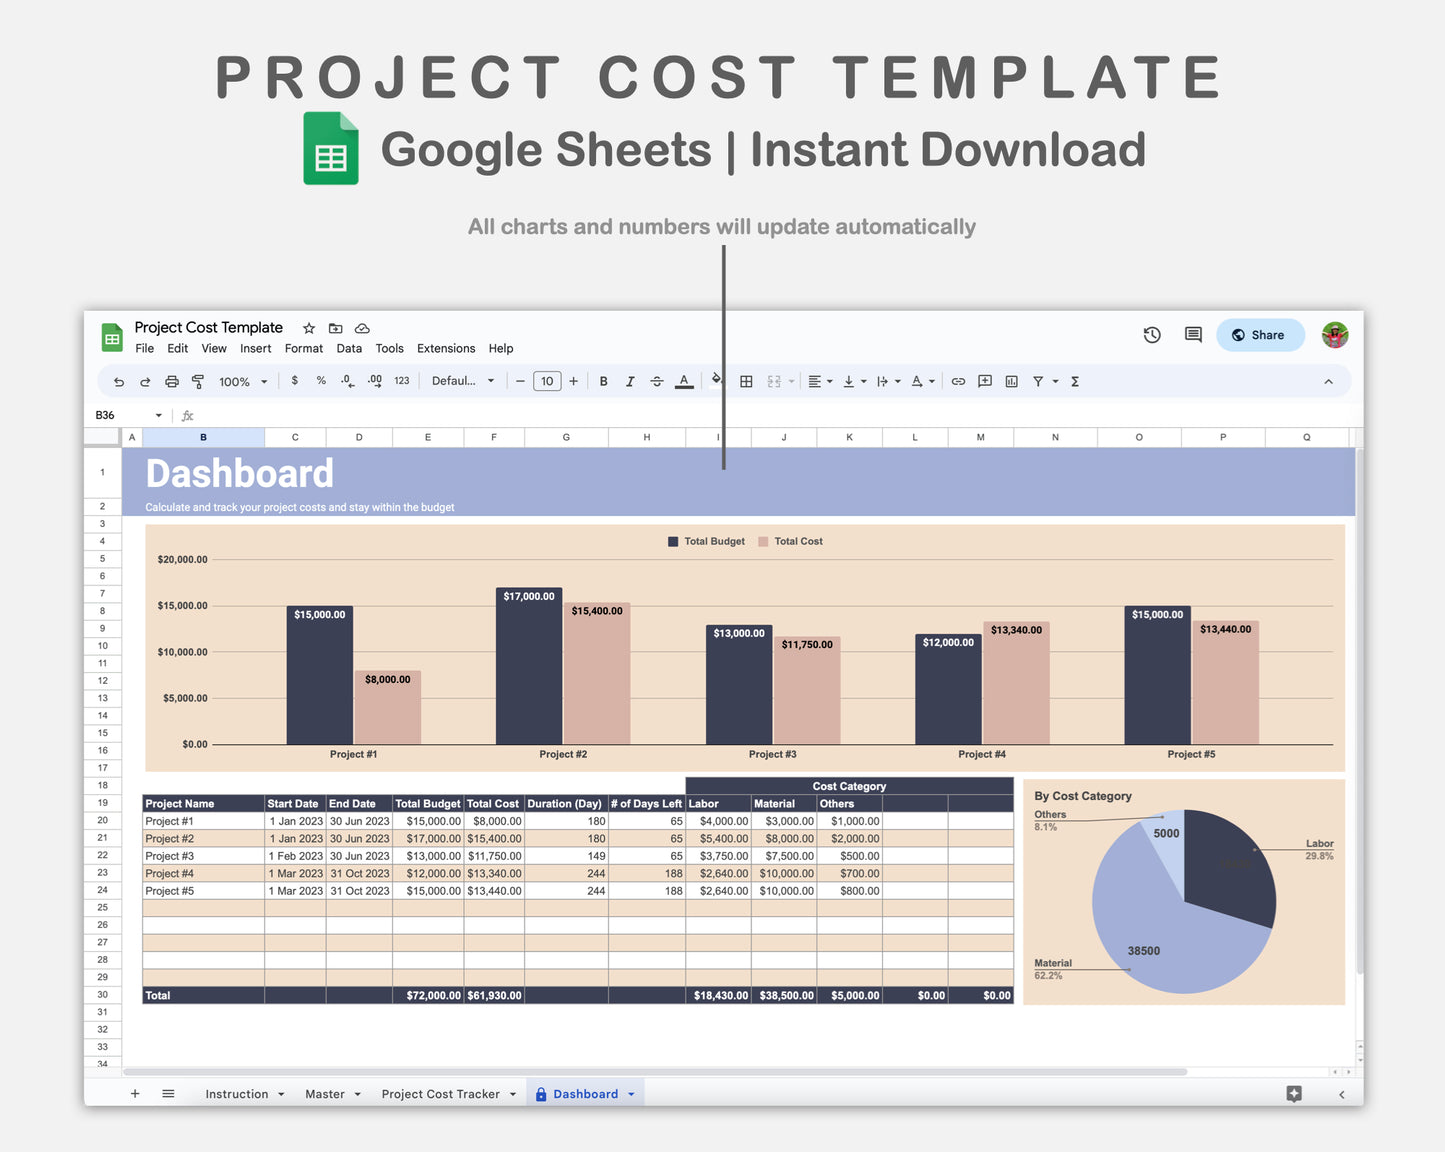
Task: Open the Dashboard sheet tab menu
Action: (631, 1093)
